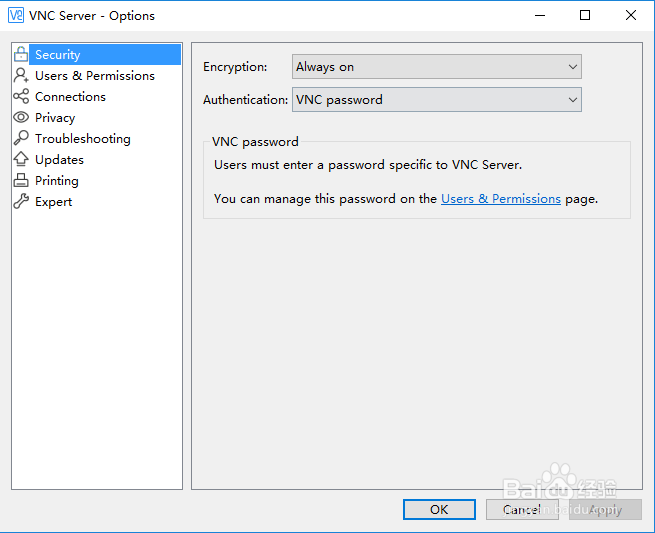Go to the Expert page label

pyautogui.click(x=53, y=202)
